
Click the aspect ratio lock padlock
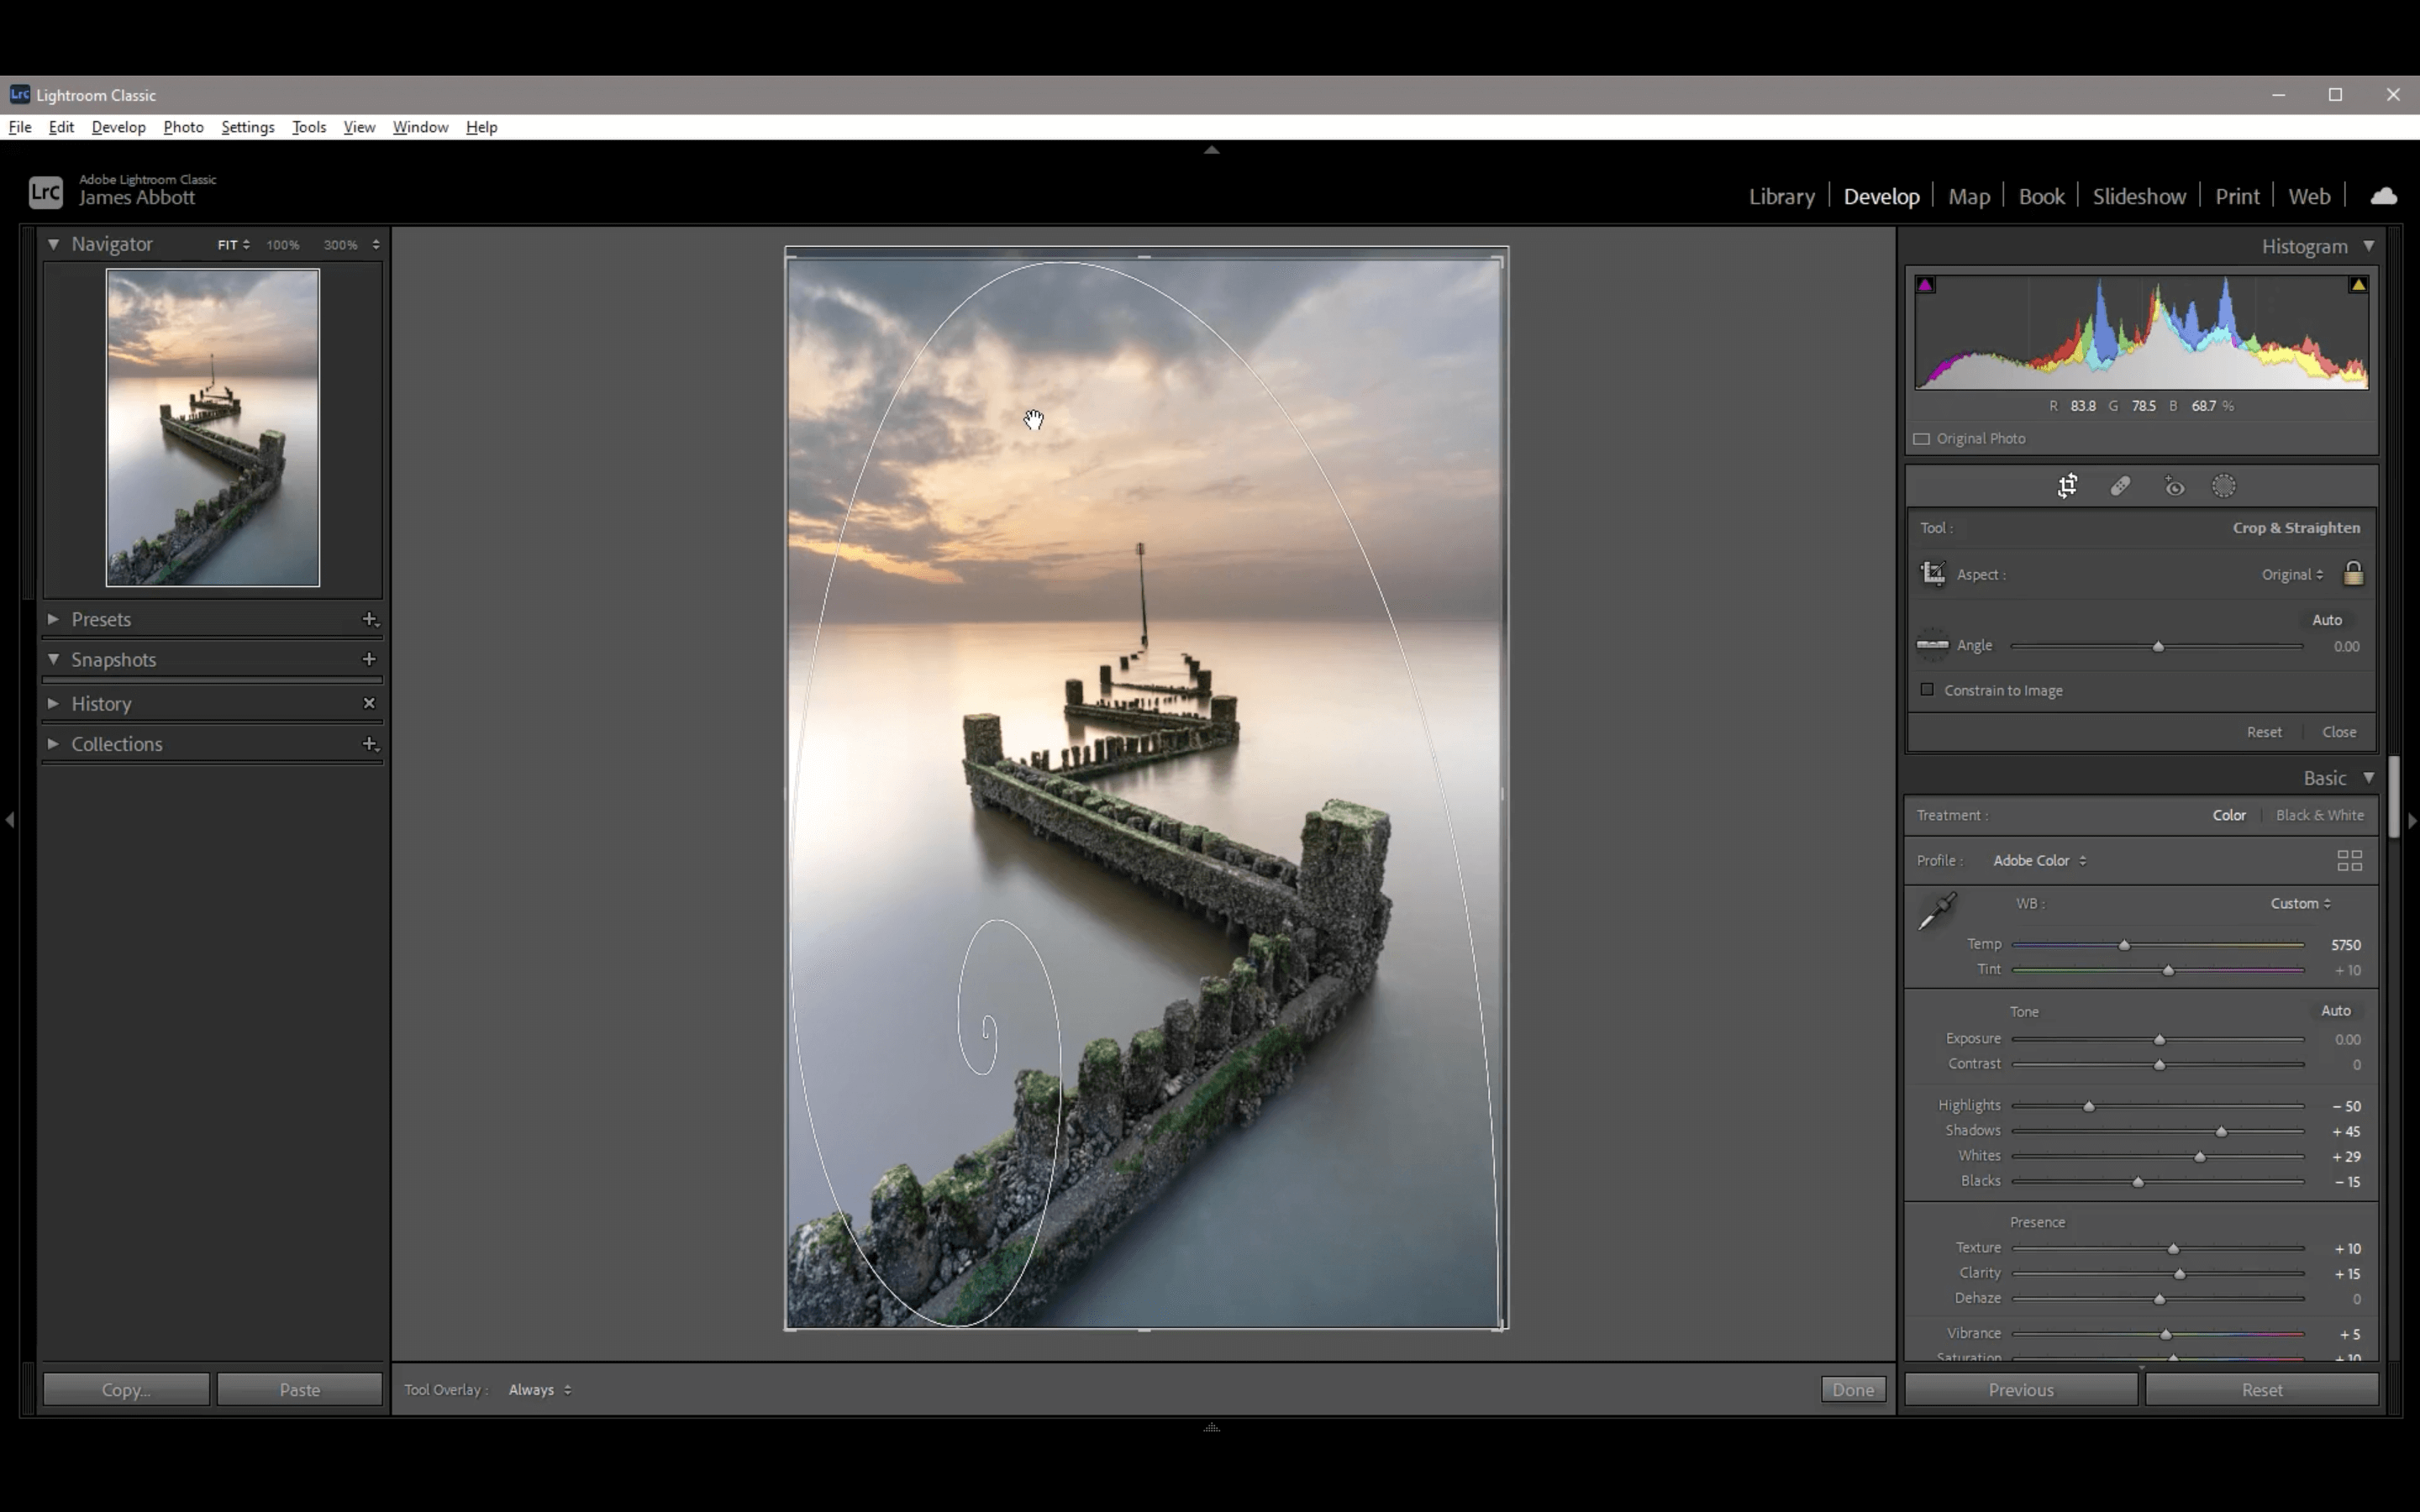click(2352, 574)
